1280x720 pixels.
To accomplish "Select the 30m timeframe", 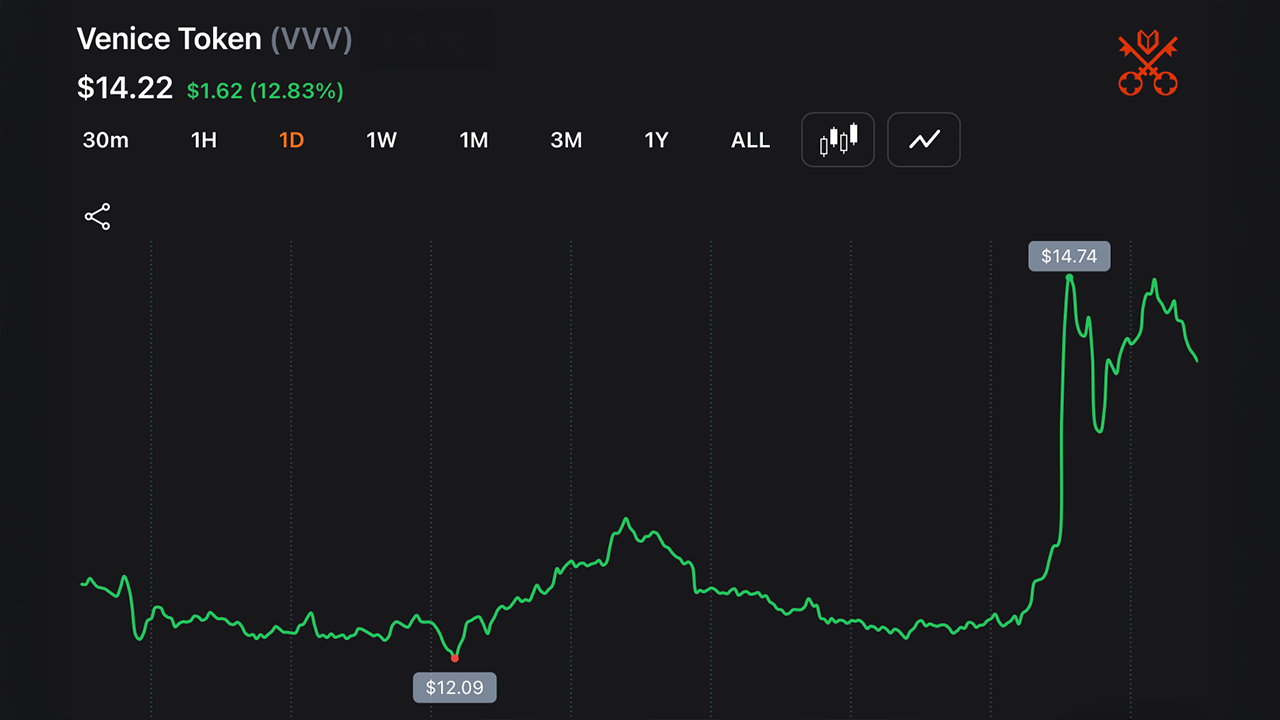I will 106,140.
